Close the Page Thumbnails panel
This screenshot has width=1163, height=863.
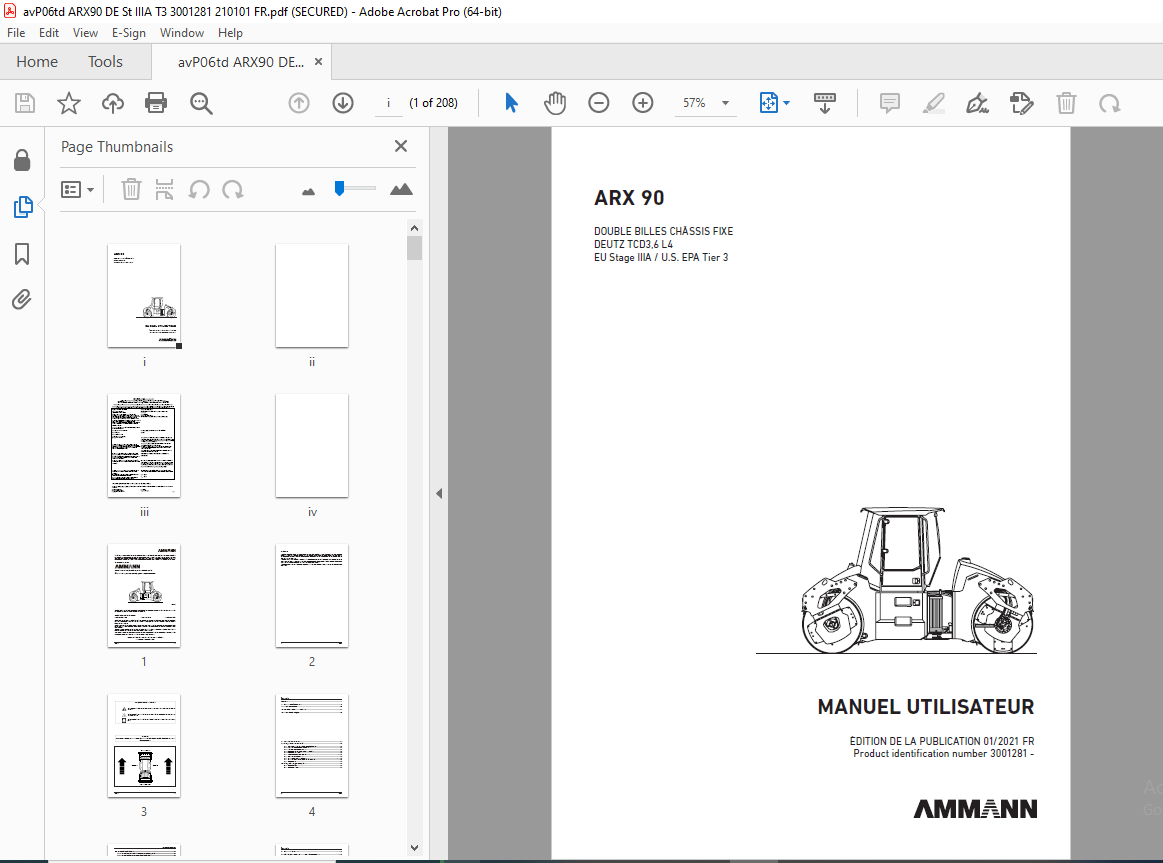coord(401,146)
